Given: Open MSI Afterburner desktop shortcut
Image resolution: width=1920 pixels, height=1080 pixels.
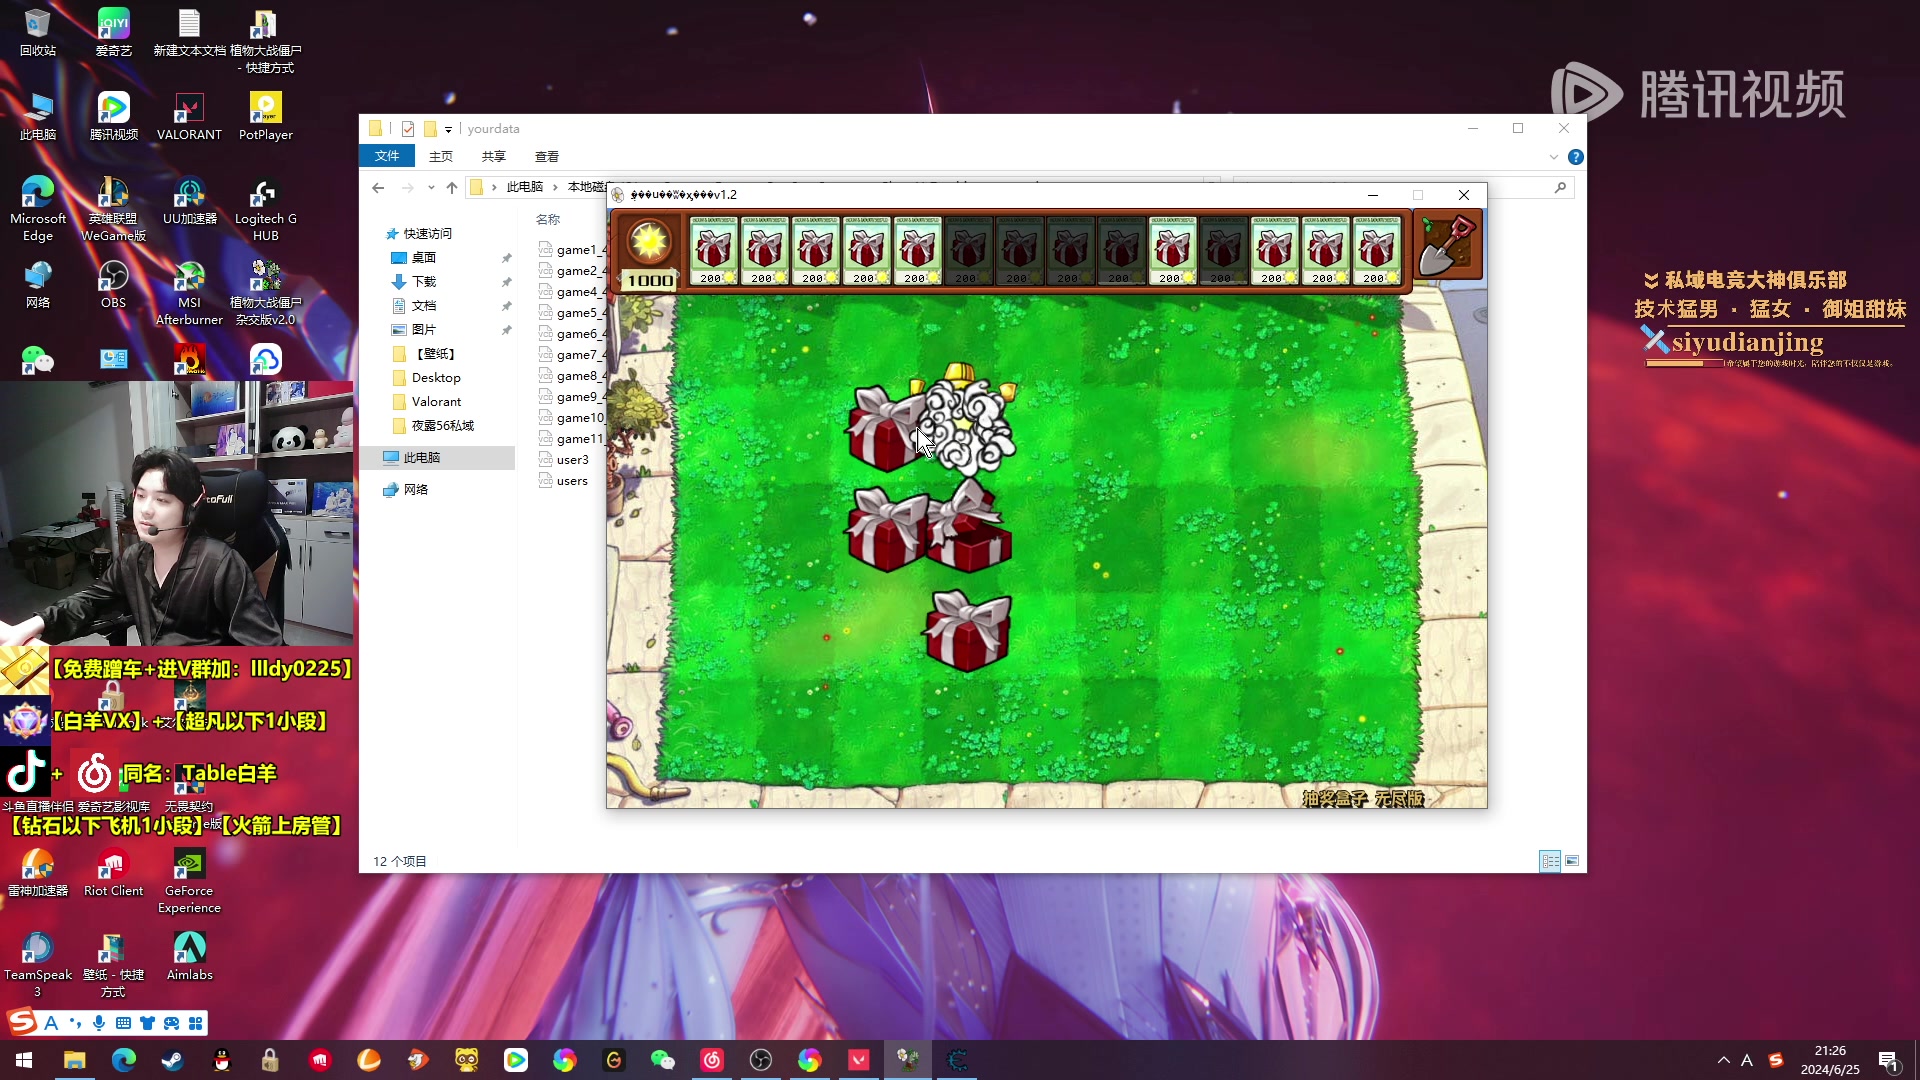Looking at the screenshot, I should pos(189,293).
